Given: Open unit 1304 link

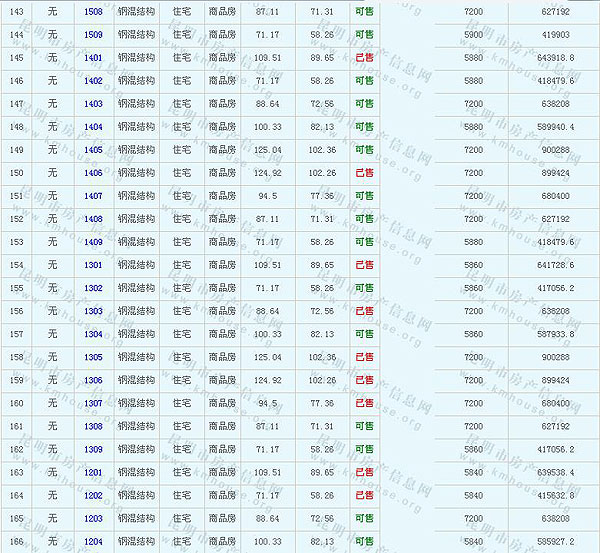Looking at the screenshot, I should (x=93, y=333).
